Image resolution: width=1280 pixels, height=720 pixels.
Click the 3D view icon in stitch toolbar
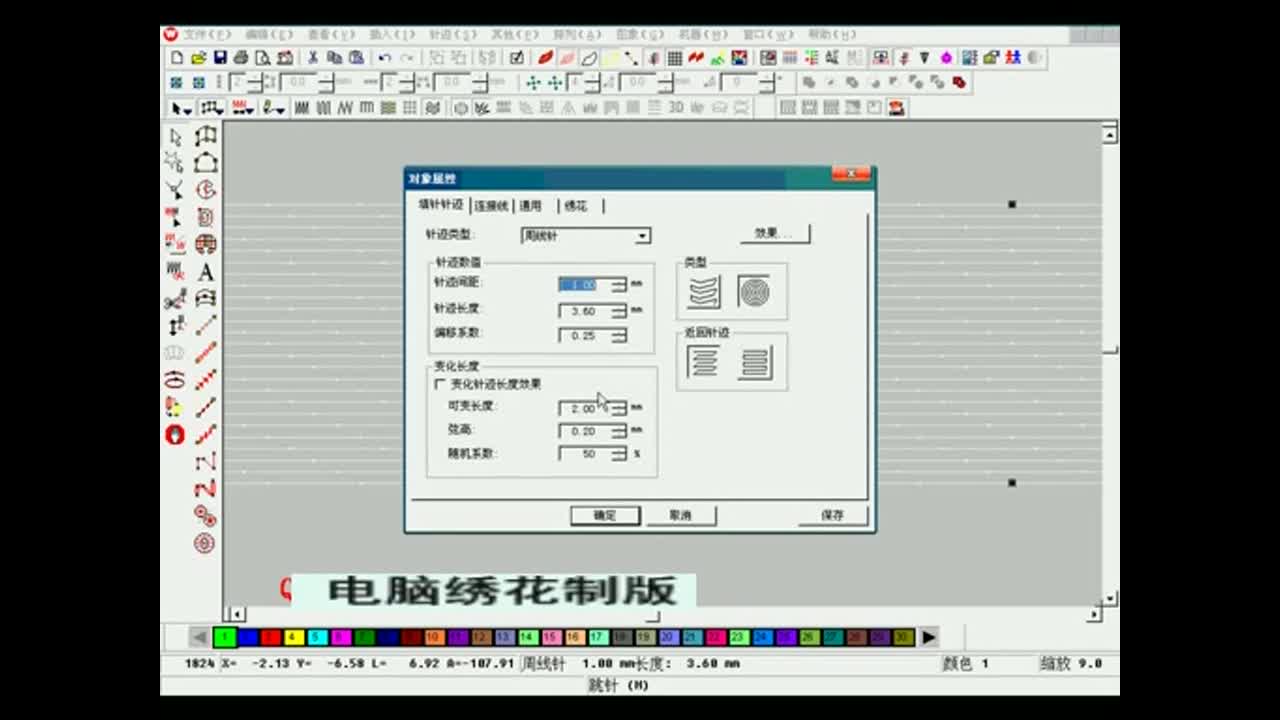[676, 108]
